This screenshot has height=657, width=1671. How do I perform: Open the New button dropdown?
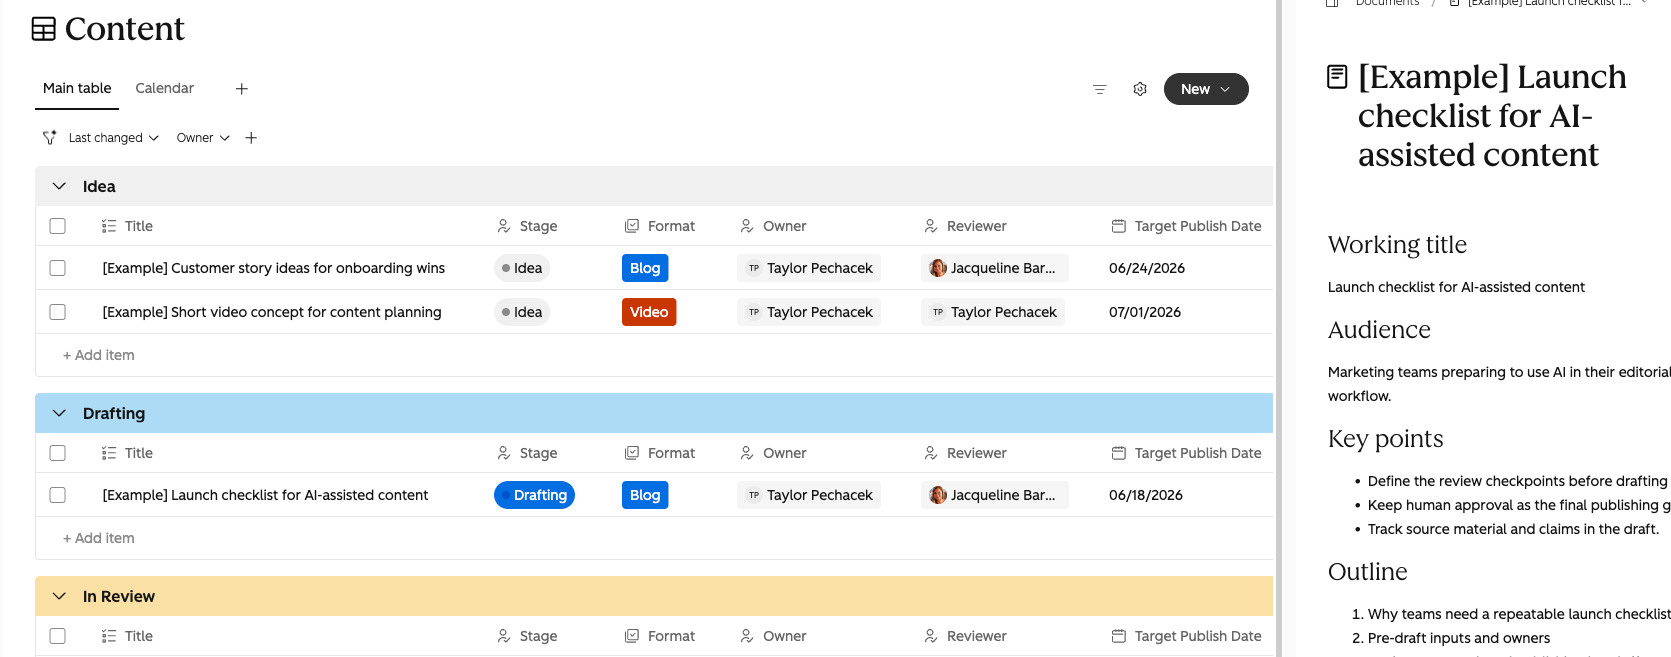[1206, 89]
